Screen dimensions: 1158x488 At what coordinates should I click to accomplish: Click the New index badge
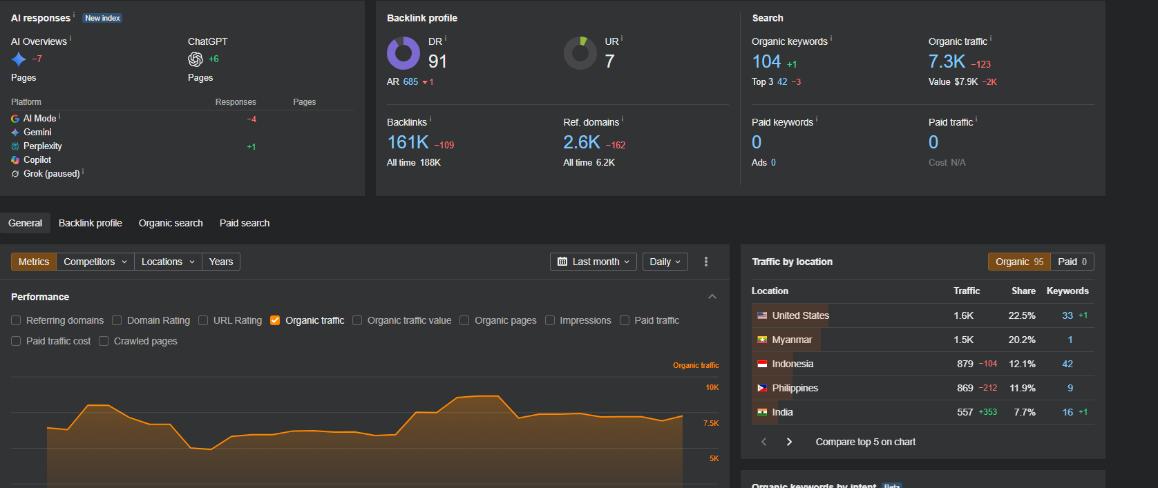click(x=102, y=18)
